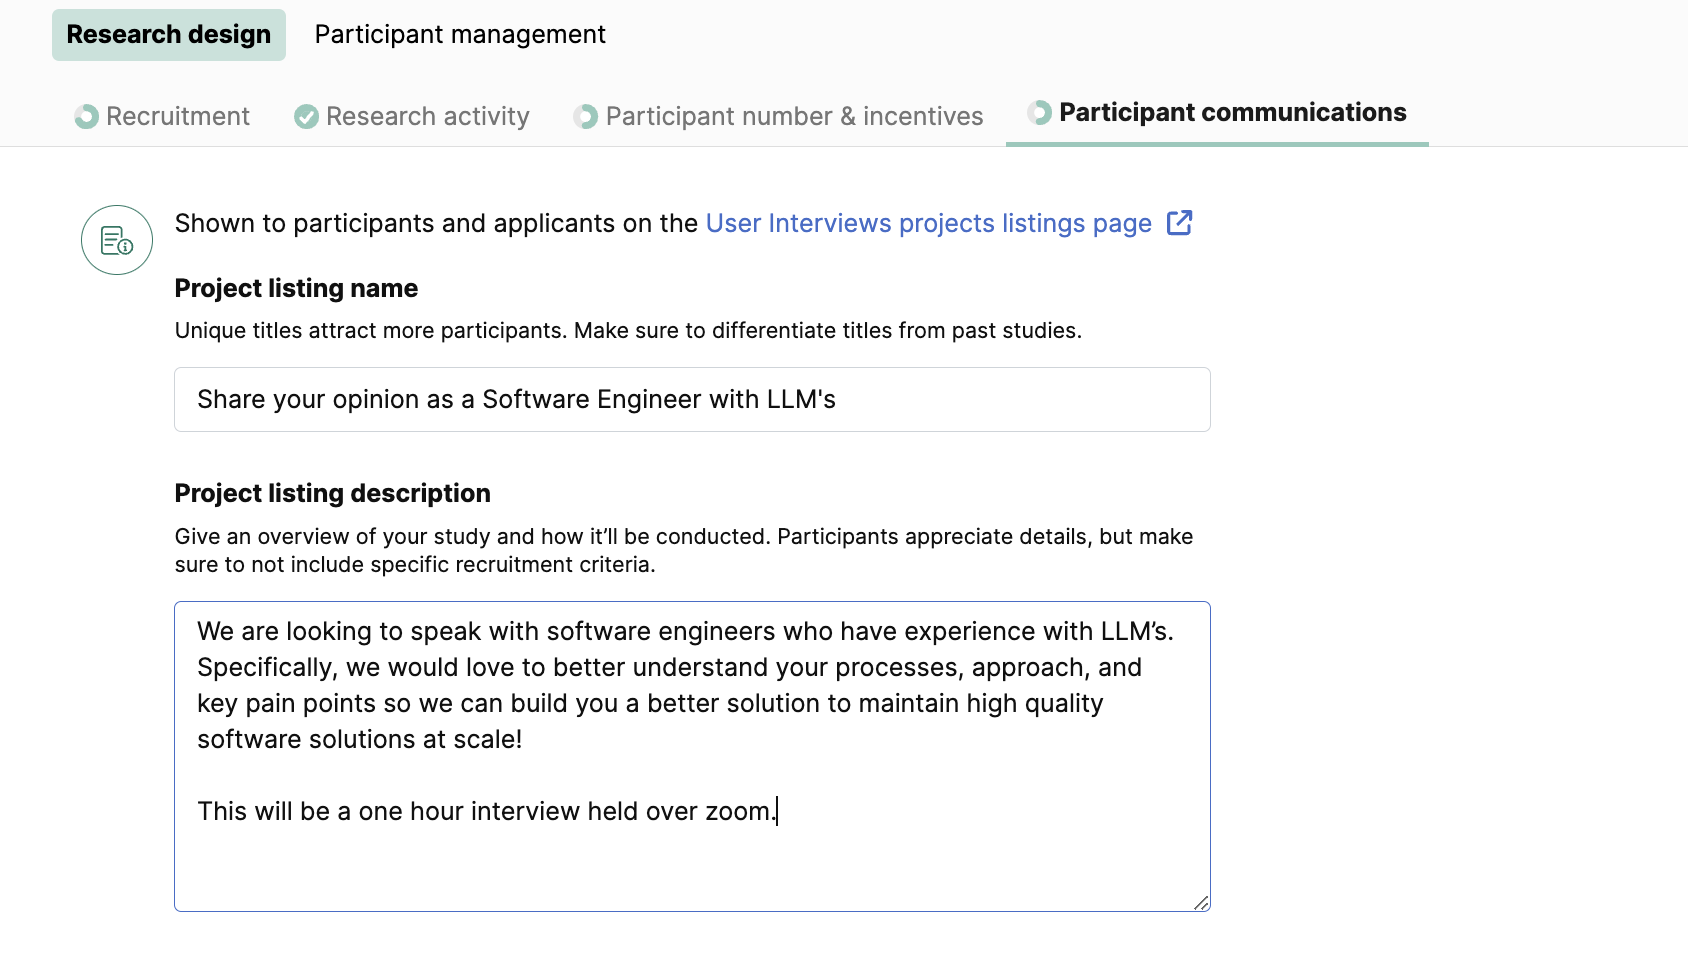1688x960 pixels.
Task: Open the Research design tab
Action: pyautogui.click(x=169, y=35)
